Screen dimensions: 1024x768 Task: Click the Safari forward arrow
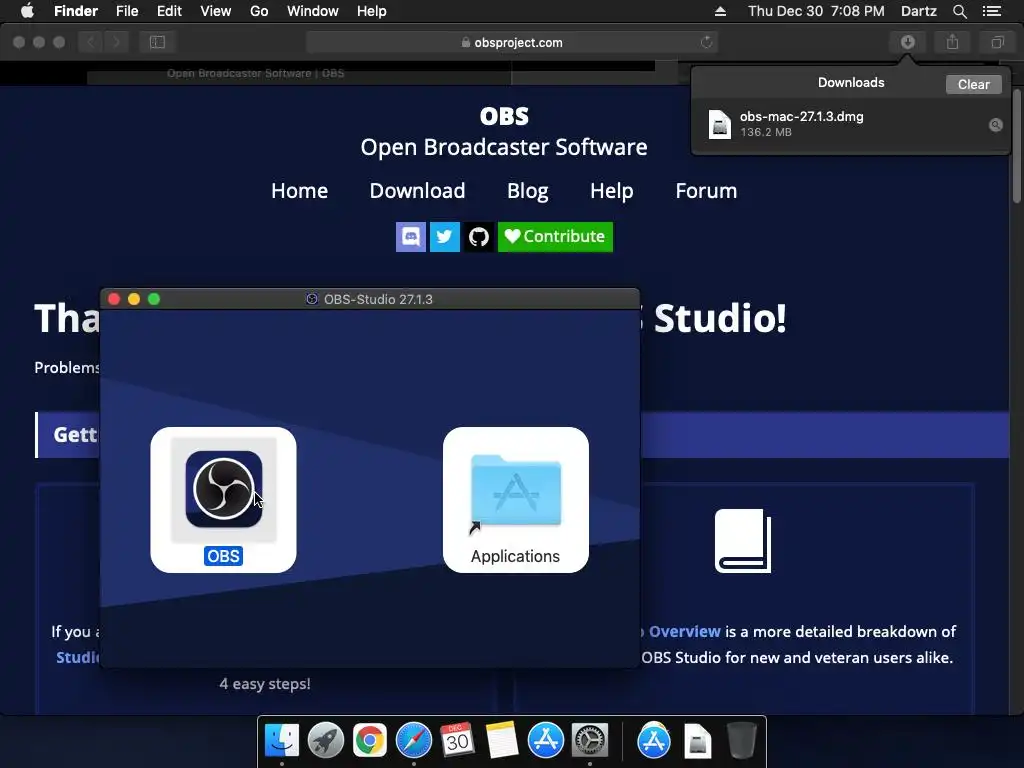116,42
